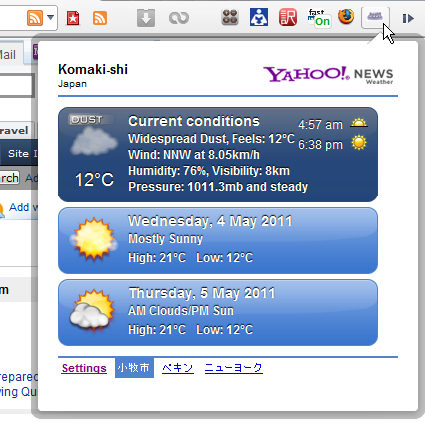Open the Settings link
The width and height of the screenshot is (425, 439).
pos(84,368)
